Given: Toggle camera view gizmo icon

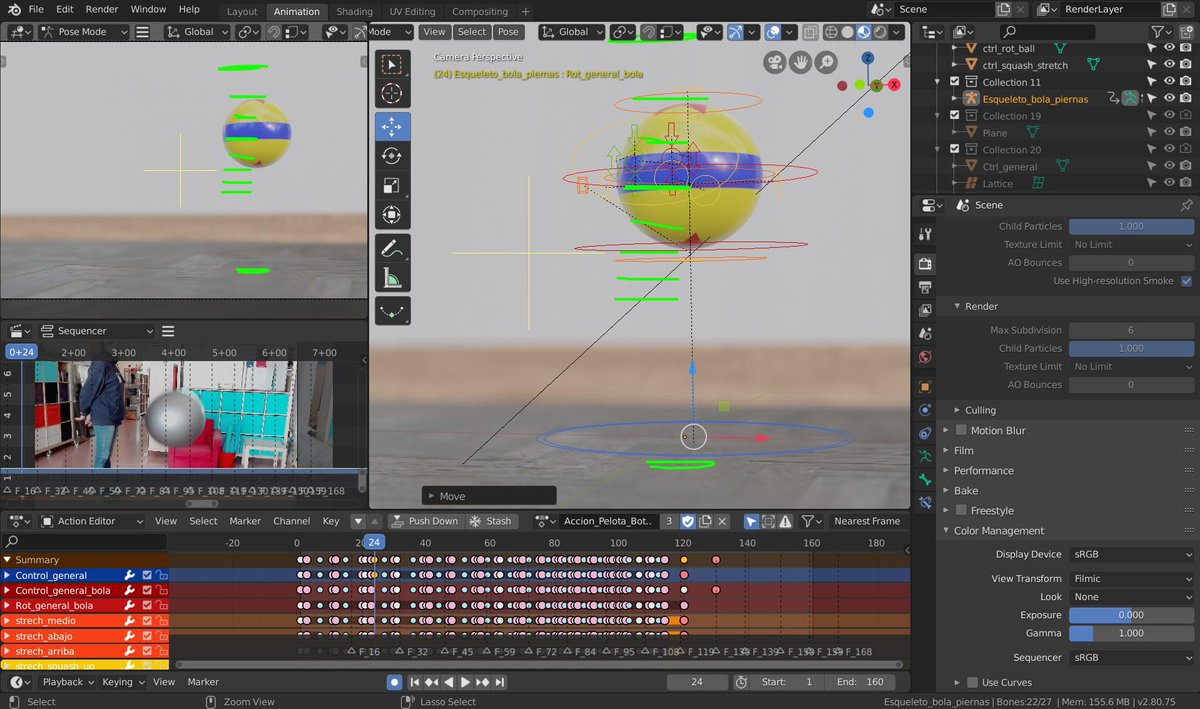Looking at the screenshot, I should coord(775,63).
